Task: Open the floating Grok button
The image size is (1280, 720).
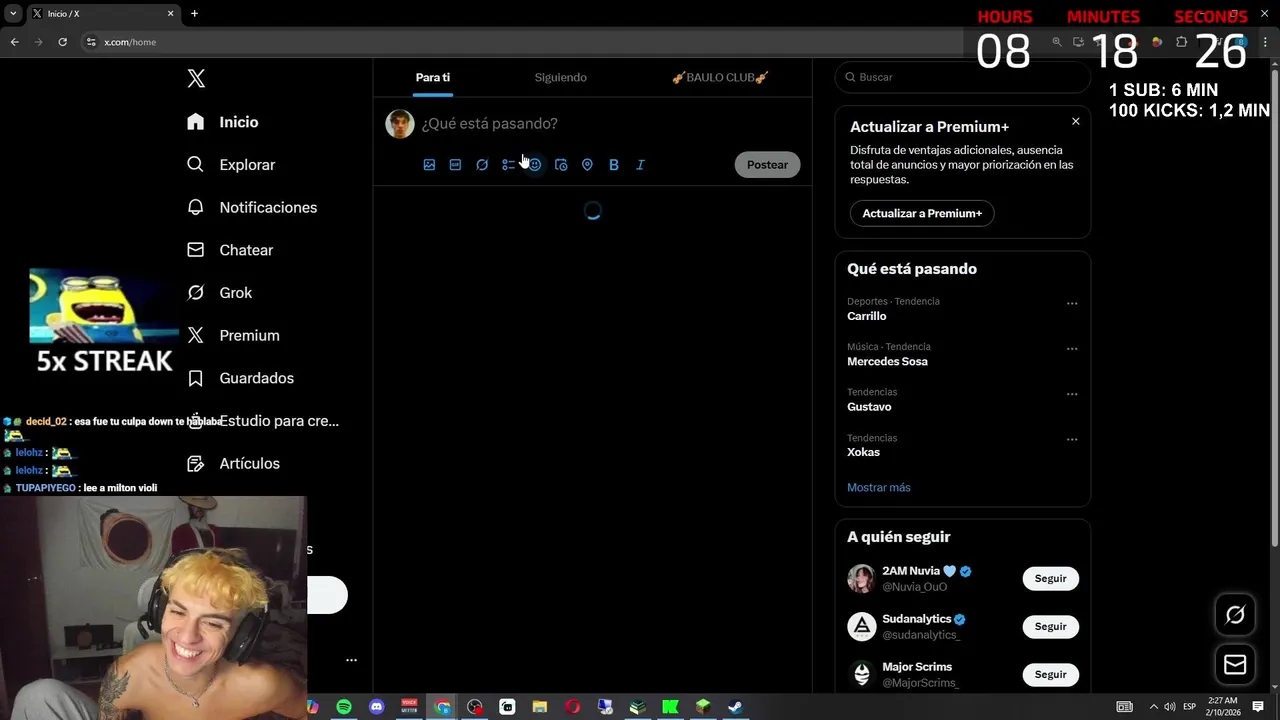Action: tap(1235, 615)
